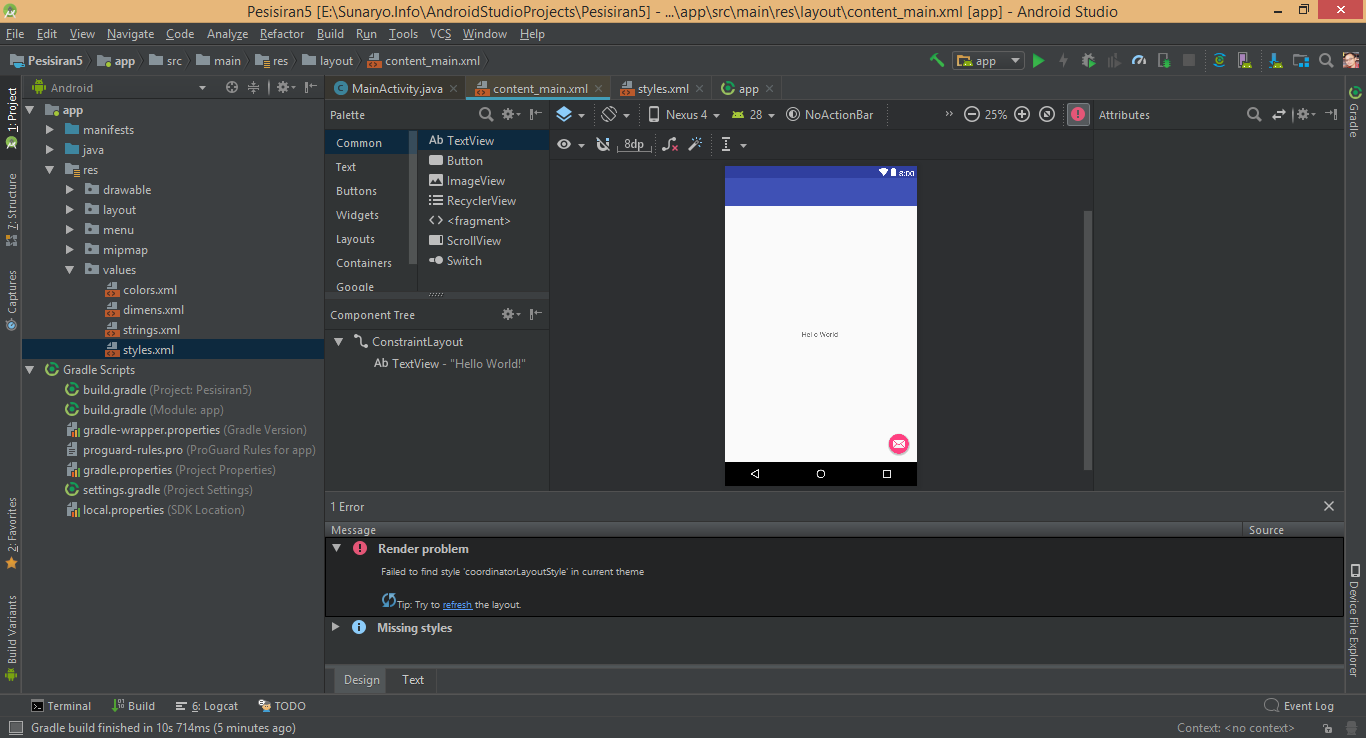Toggle autoconnect magnet icon
The height and width of the screenshot is (738, 1366).
click(x=603, y=144)
